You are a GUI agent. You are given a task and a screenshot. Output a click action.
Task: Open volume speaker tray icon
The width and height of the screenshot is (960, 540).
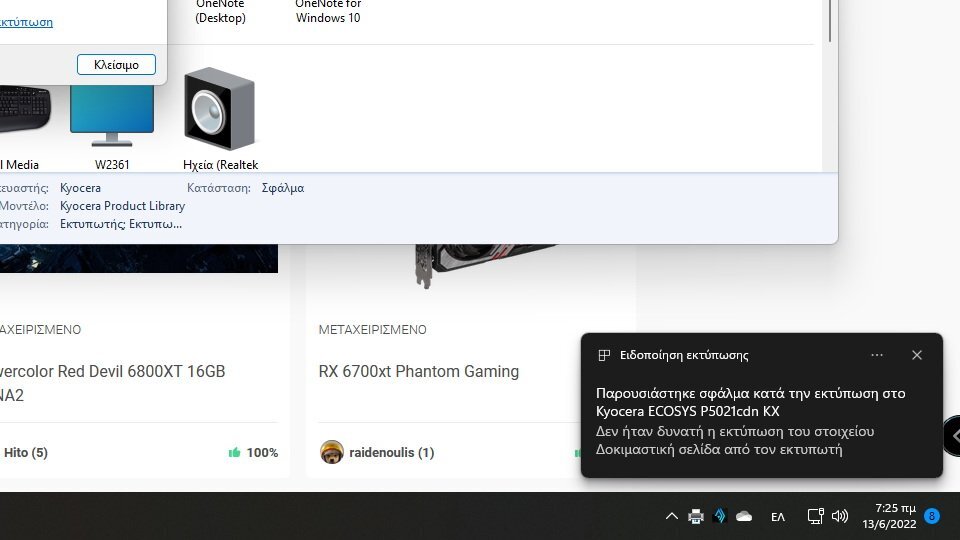click(840, 516)
